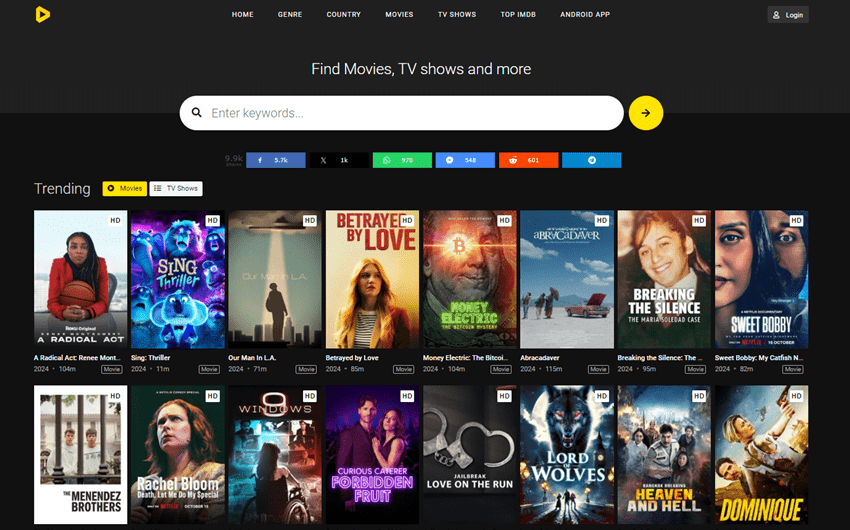Viewport: 850px width, 530px height.
Task: Click the yellow arrow search submit button
Action: coord(646,113)
